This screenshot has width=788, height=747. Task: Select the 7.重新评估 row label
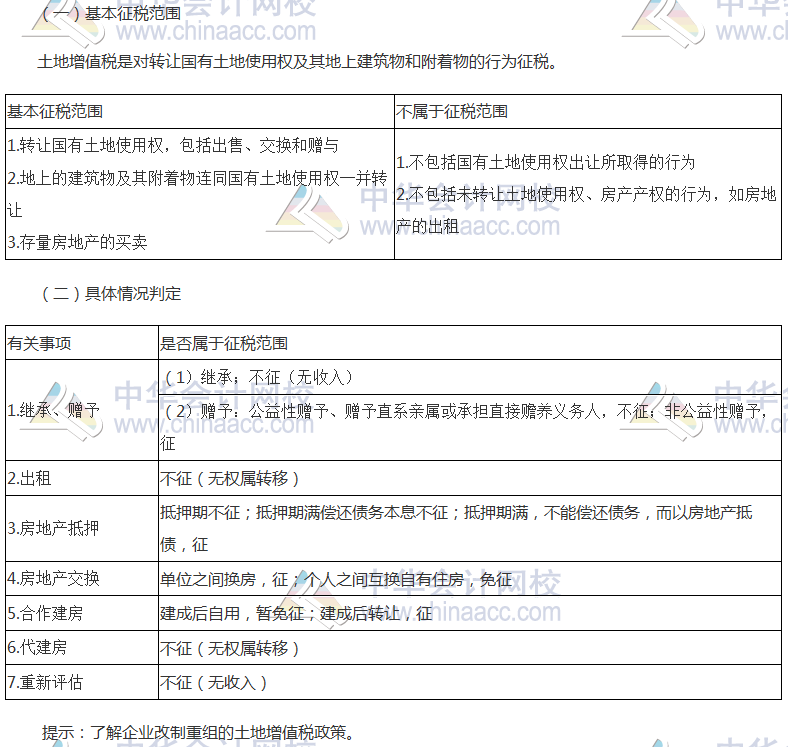click(x=46, y=682)
